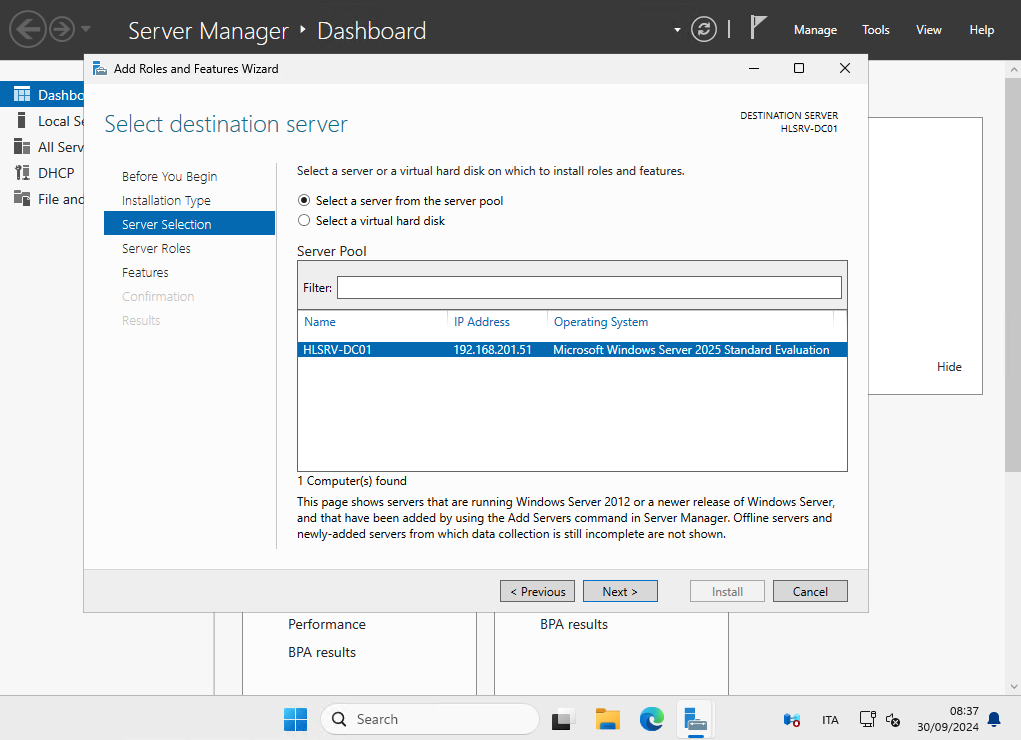
Task: Open the DHCP sidebar icon
Action: pos(22,173)
